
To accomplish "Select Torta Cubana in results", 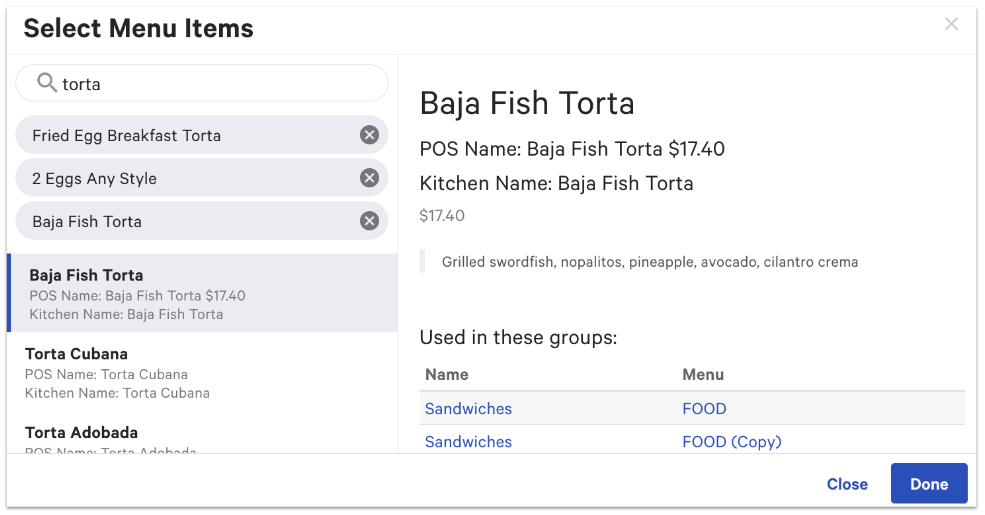I will click(x=200, y=372).
